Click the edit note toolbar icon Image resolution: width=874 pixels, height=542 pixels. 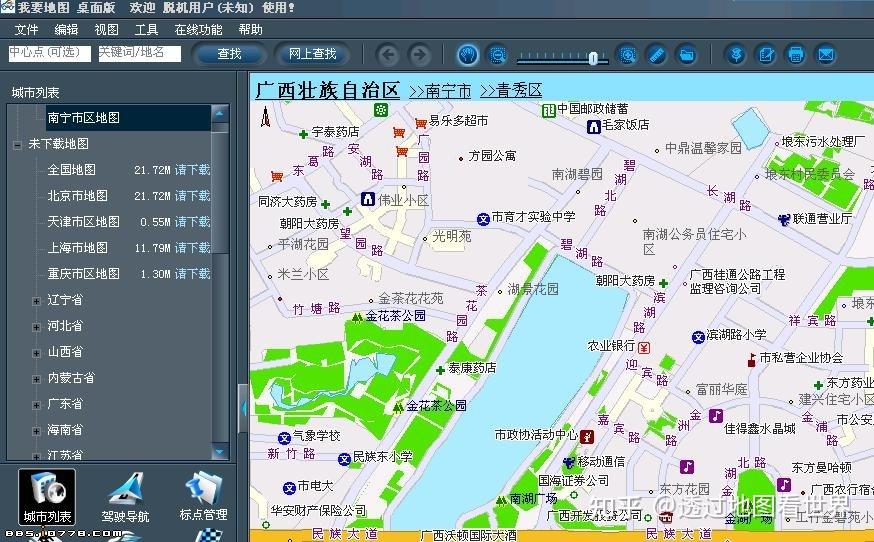click(x=766, y=55)
